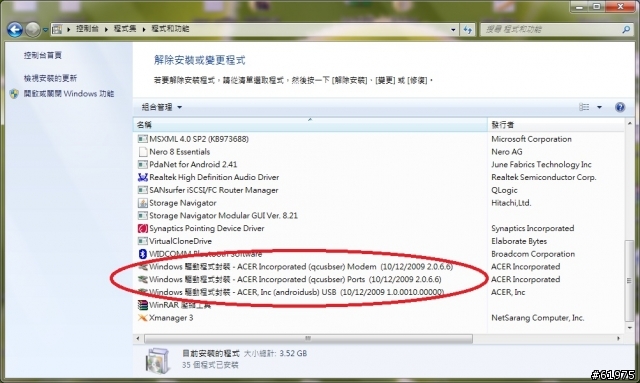The width and height of the screenshot is (640, 383).
Task: Click the VirtualCloneDrive program icon
Action: click(142, 241)
